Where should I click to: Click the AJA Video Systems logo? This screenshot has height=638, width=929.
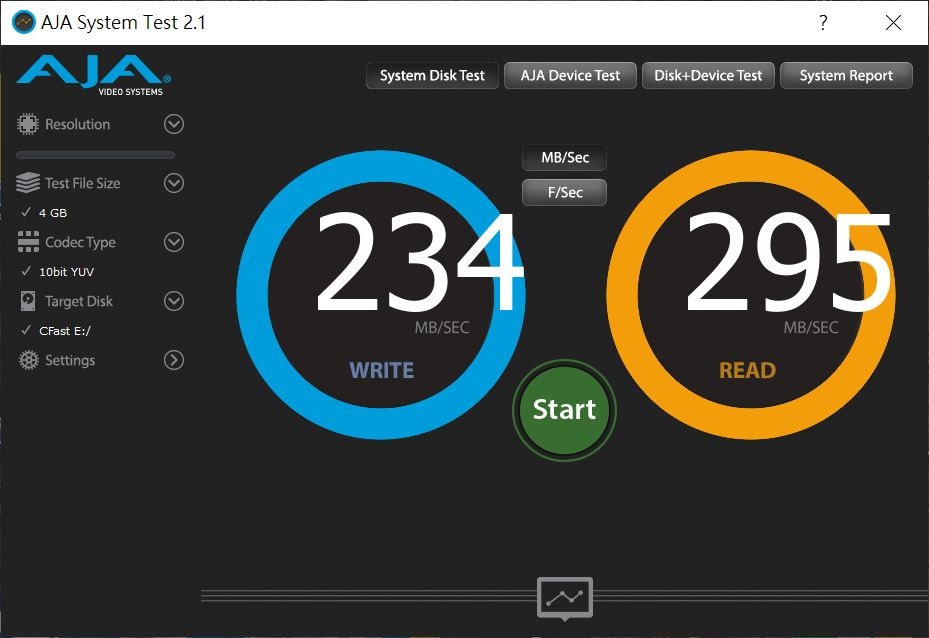pos(94,75)
